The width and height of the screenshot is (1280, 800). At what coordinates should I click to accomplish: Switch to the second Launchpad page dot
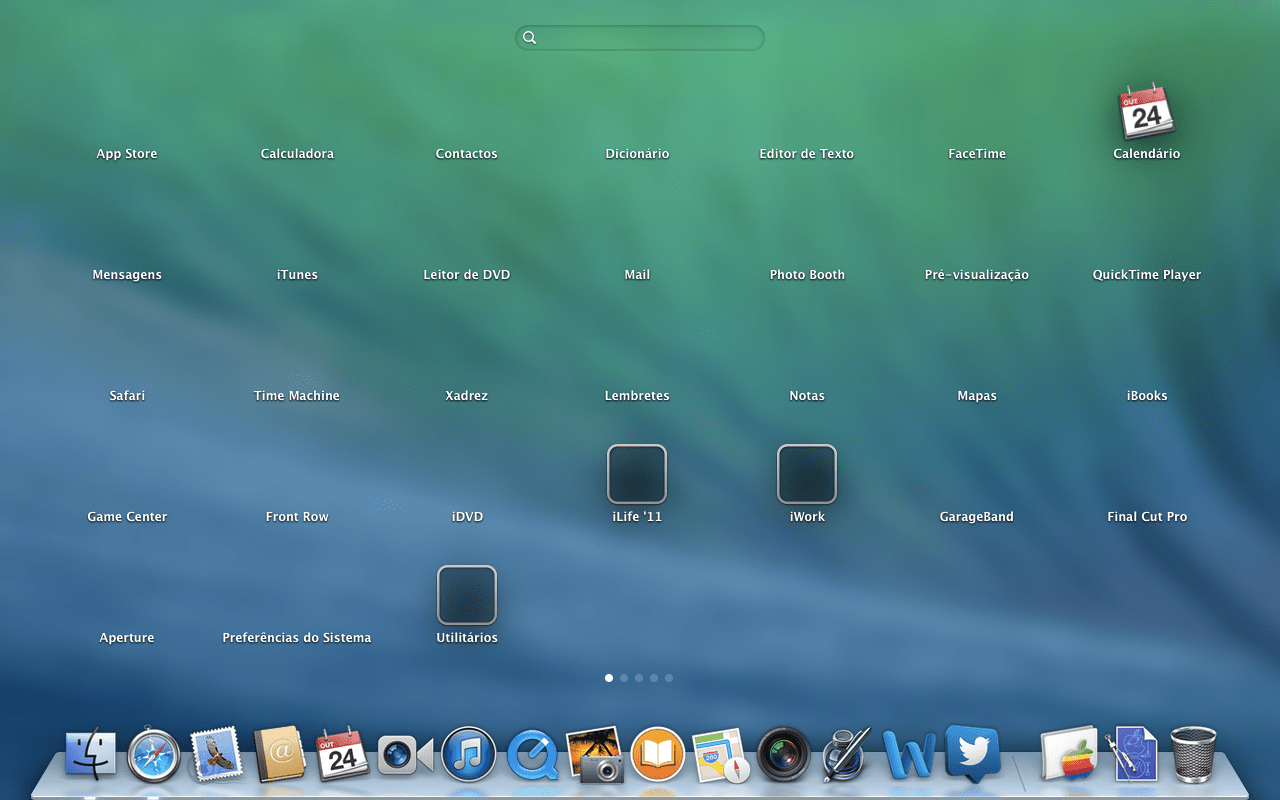[x=624, y=677]
